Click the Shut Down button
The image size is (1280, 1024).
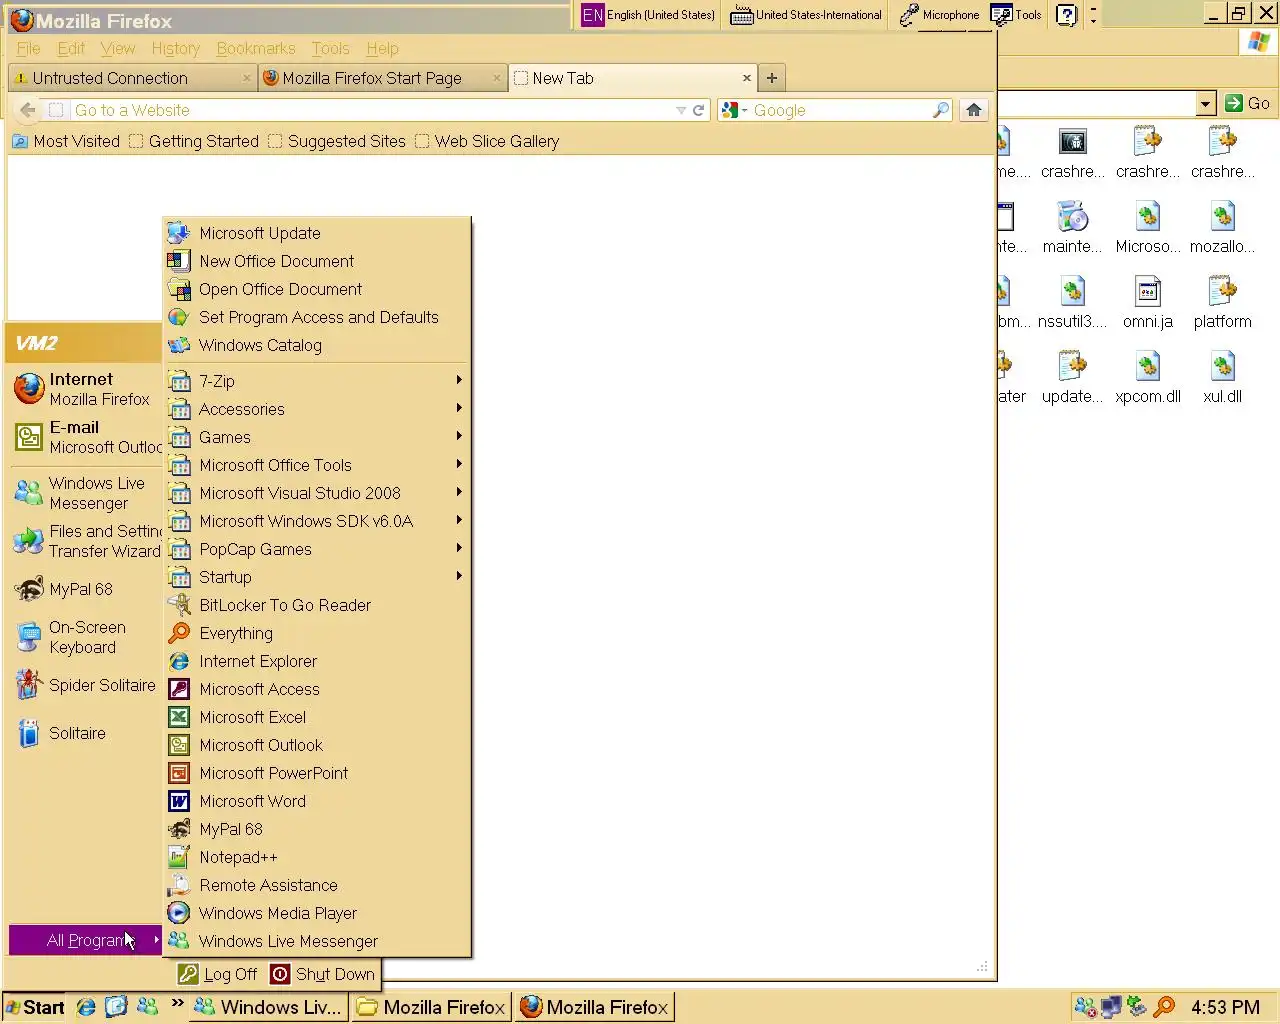pos(324,974)
